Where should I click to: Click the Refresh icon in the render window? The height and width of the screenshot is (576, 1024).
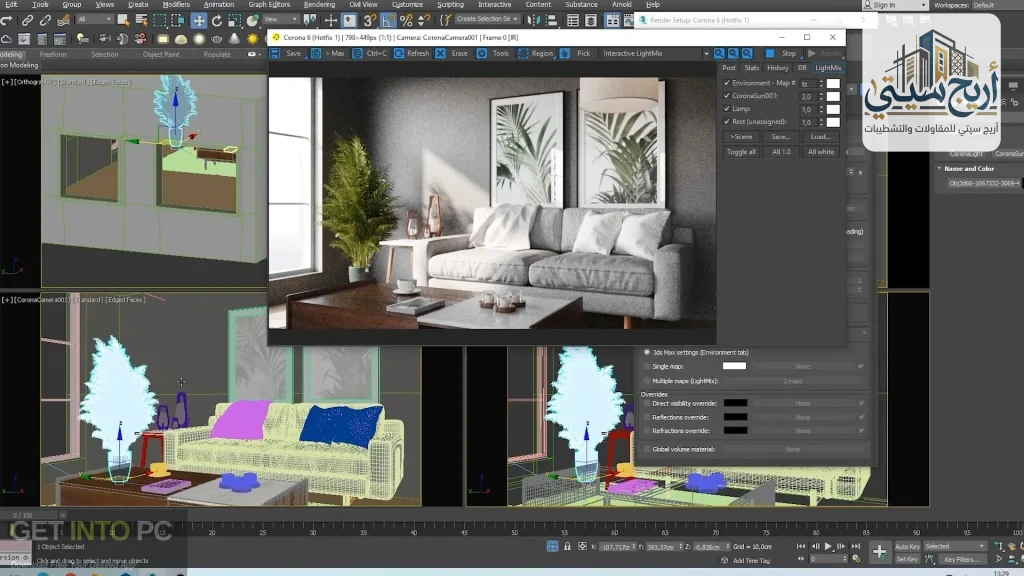pyautogui.click(x=398, y=53)
